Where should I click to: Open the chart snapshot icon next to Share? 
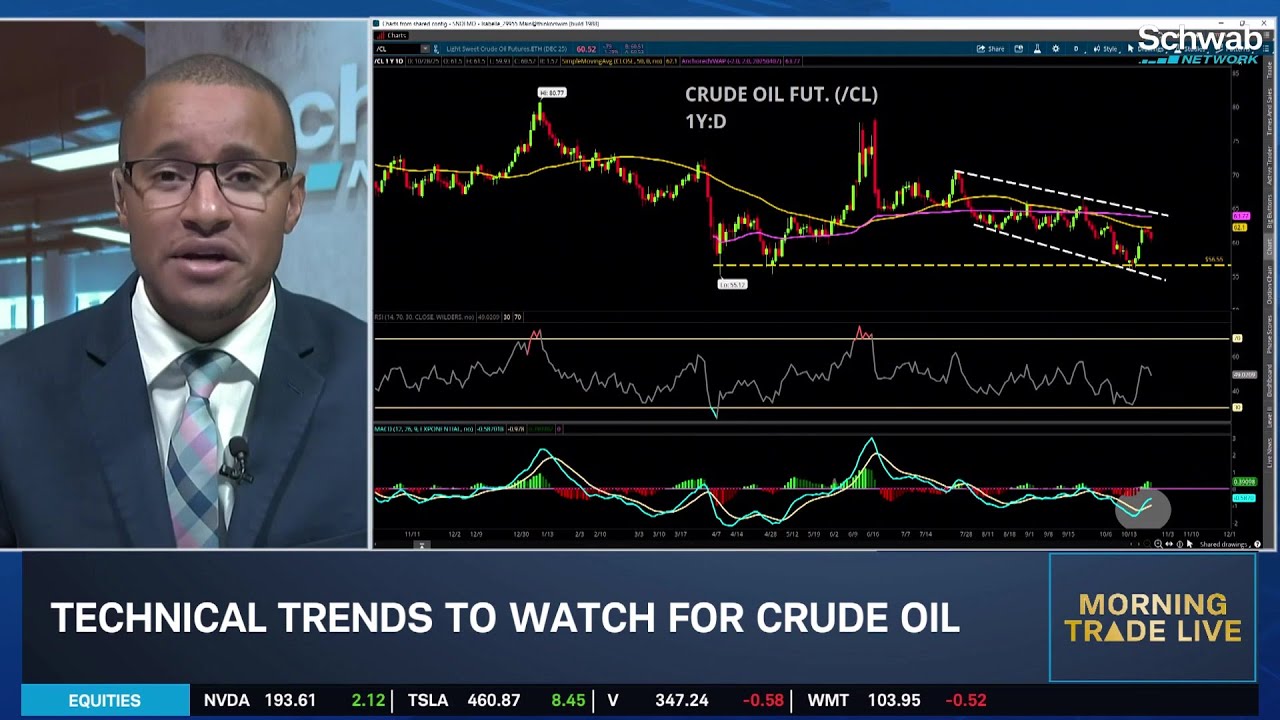(x=1019, y=49)
